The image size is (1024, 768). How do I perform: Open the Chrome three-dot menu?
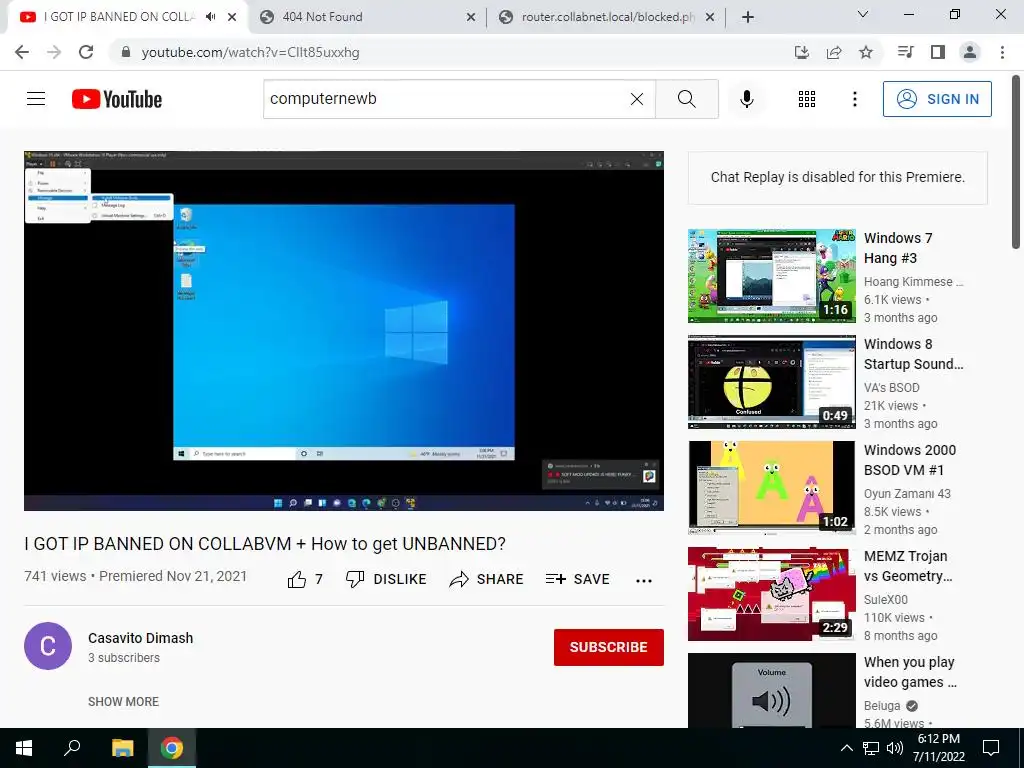1002,52
